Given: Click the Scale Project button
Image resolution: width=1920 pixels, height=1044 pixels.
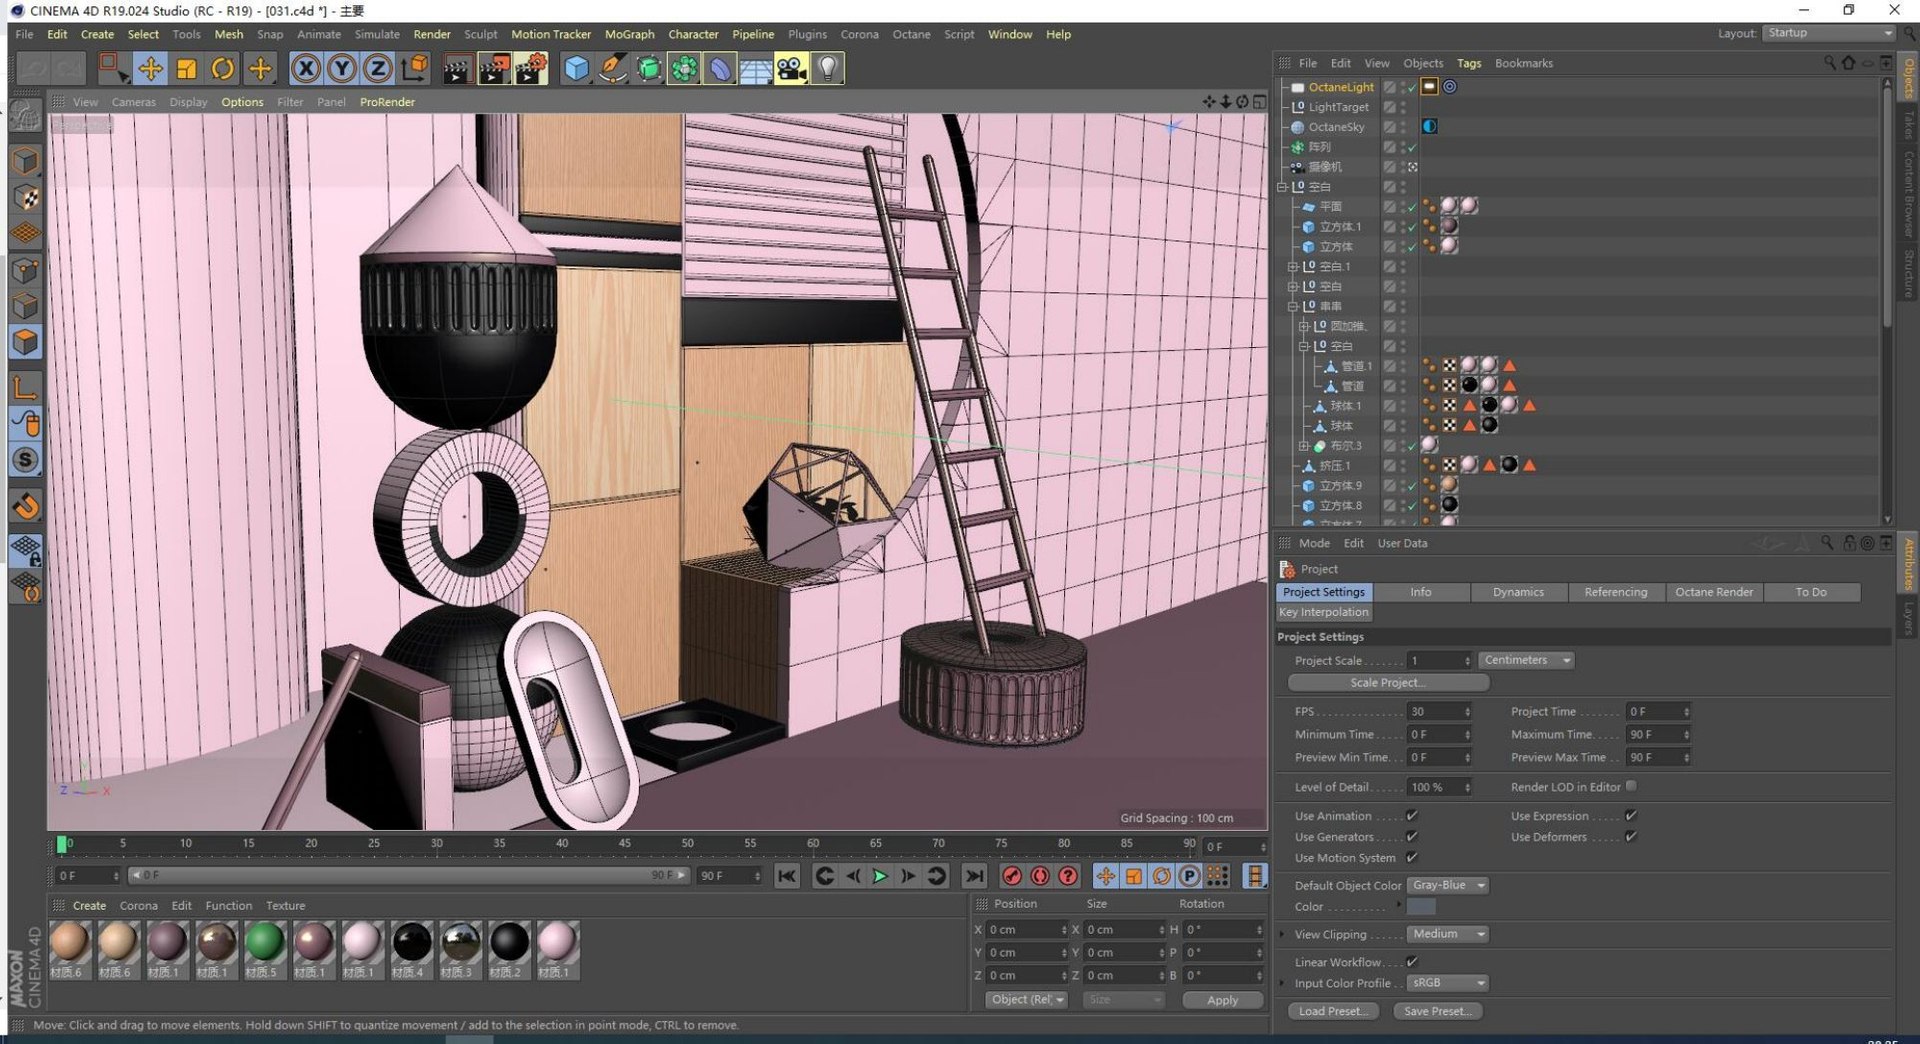Looking at the screenshot, I should pos(1388,682).
